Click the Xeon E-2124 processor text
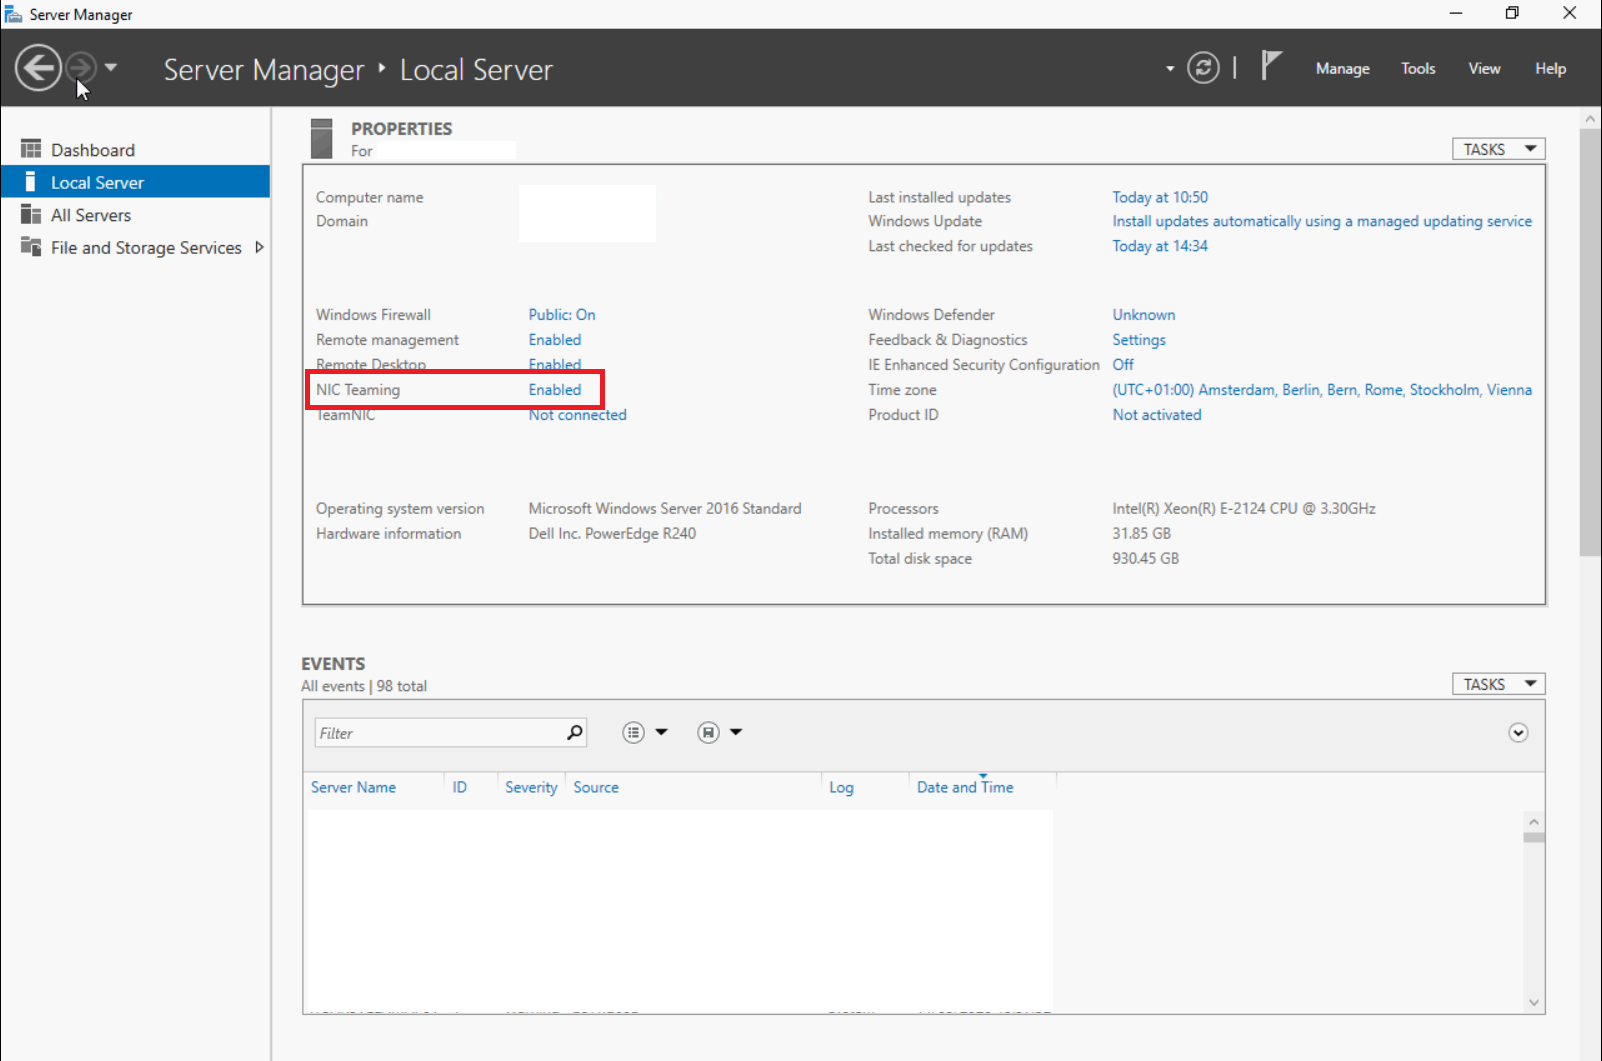 [1244, 509]
